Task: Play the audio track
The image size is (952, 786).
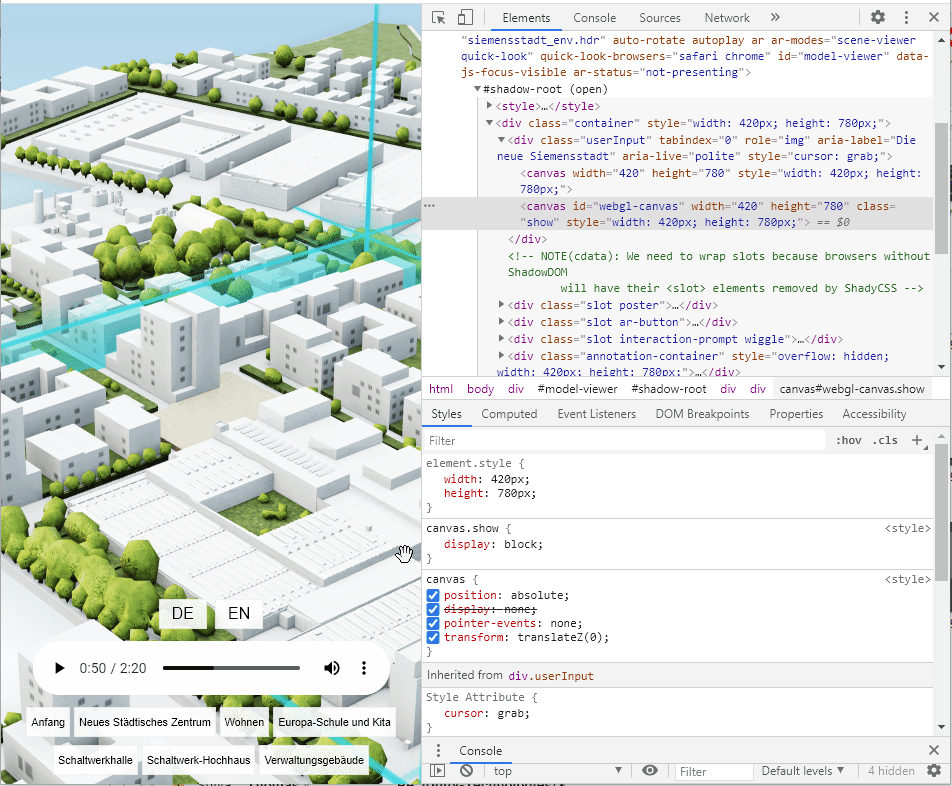Action: click(x=60, y=668)
